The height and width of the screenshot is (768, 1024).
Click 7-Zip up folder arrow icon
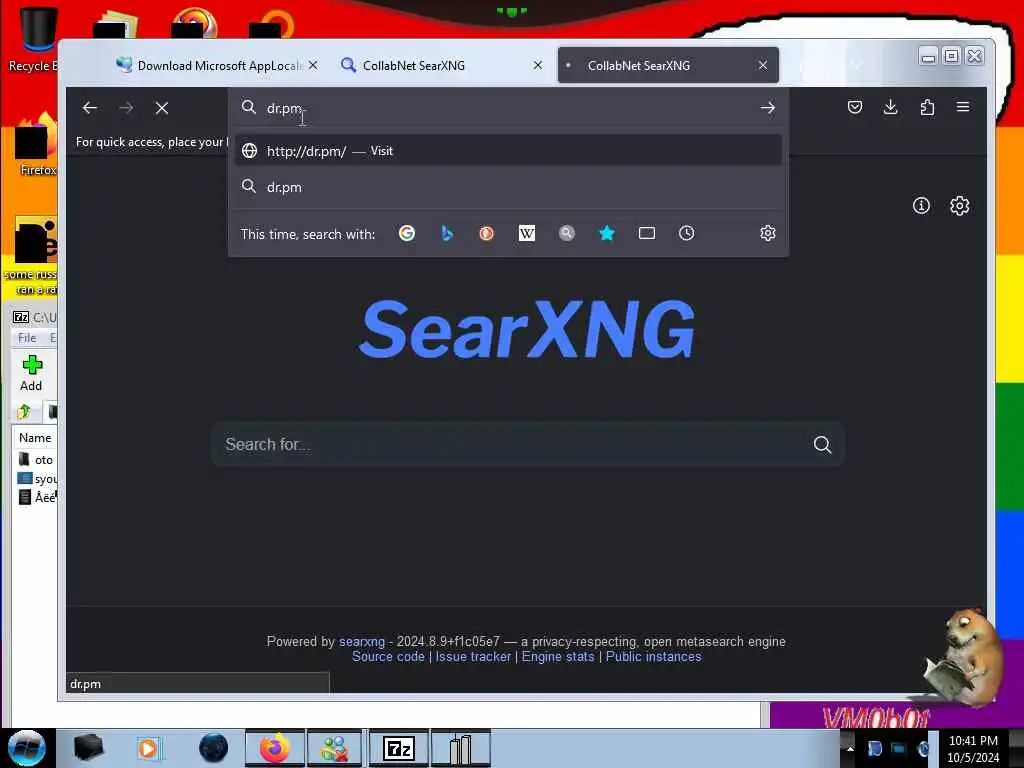(x=24, y=411)
